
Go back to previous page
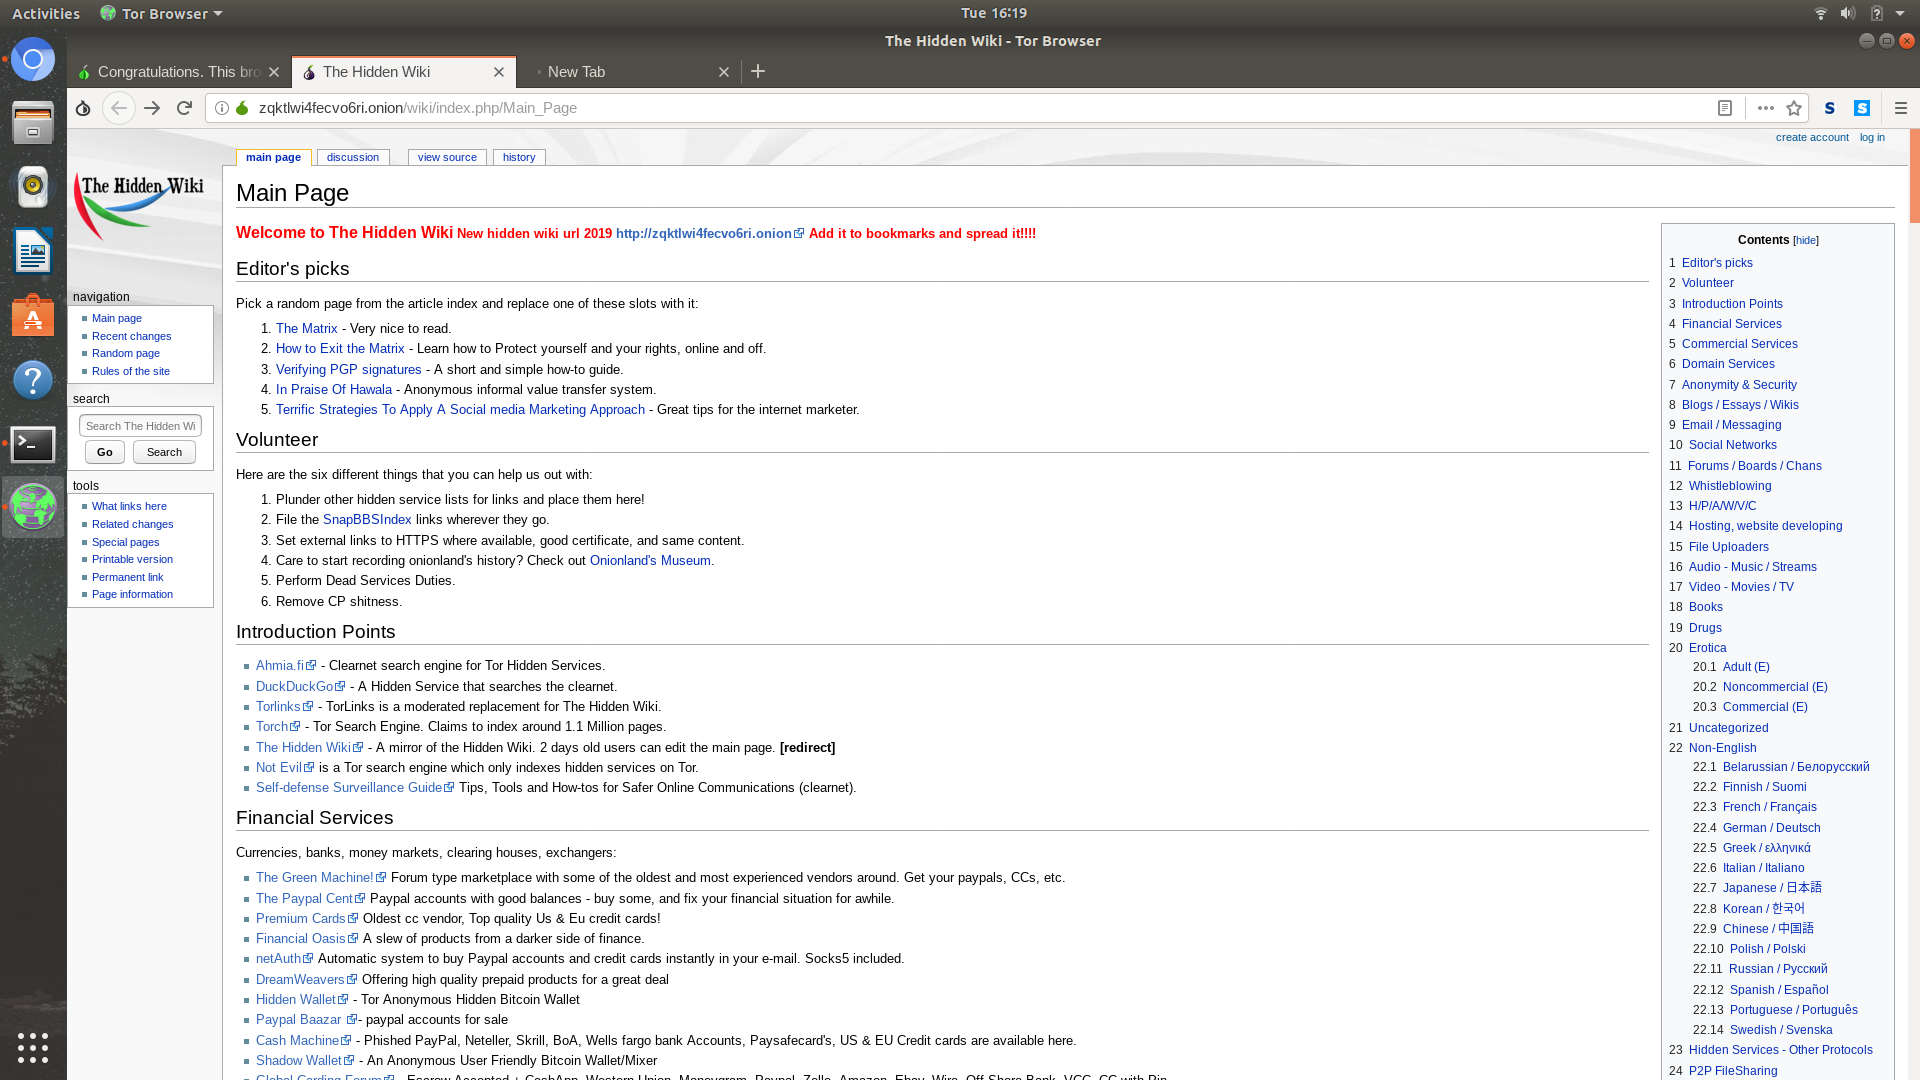pos(118,108)
